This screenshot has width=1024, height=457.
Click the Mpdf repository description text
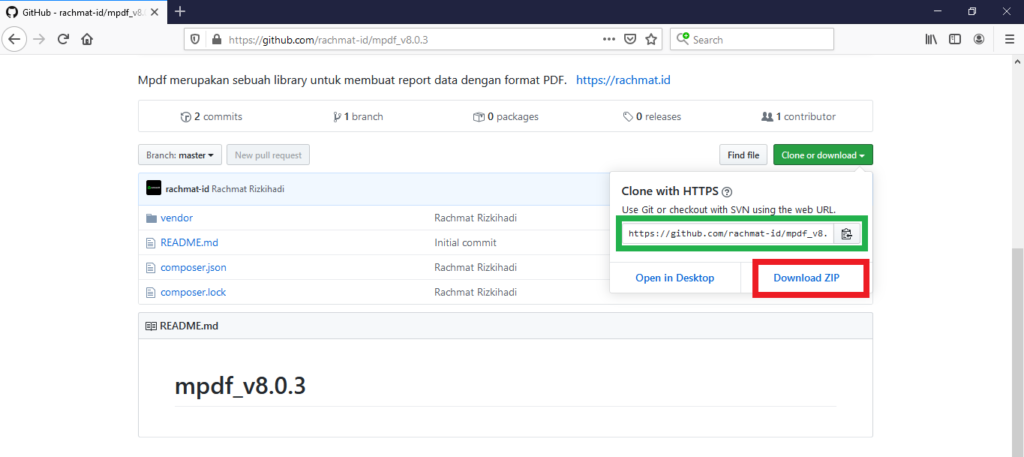coord(353,80)
